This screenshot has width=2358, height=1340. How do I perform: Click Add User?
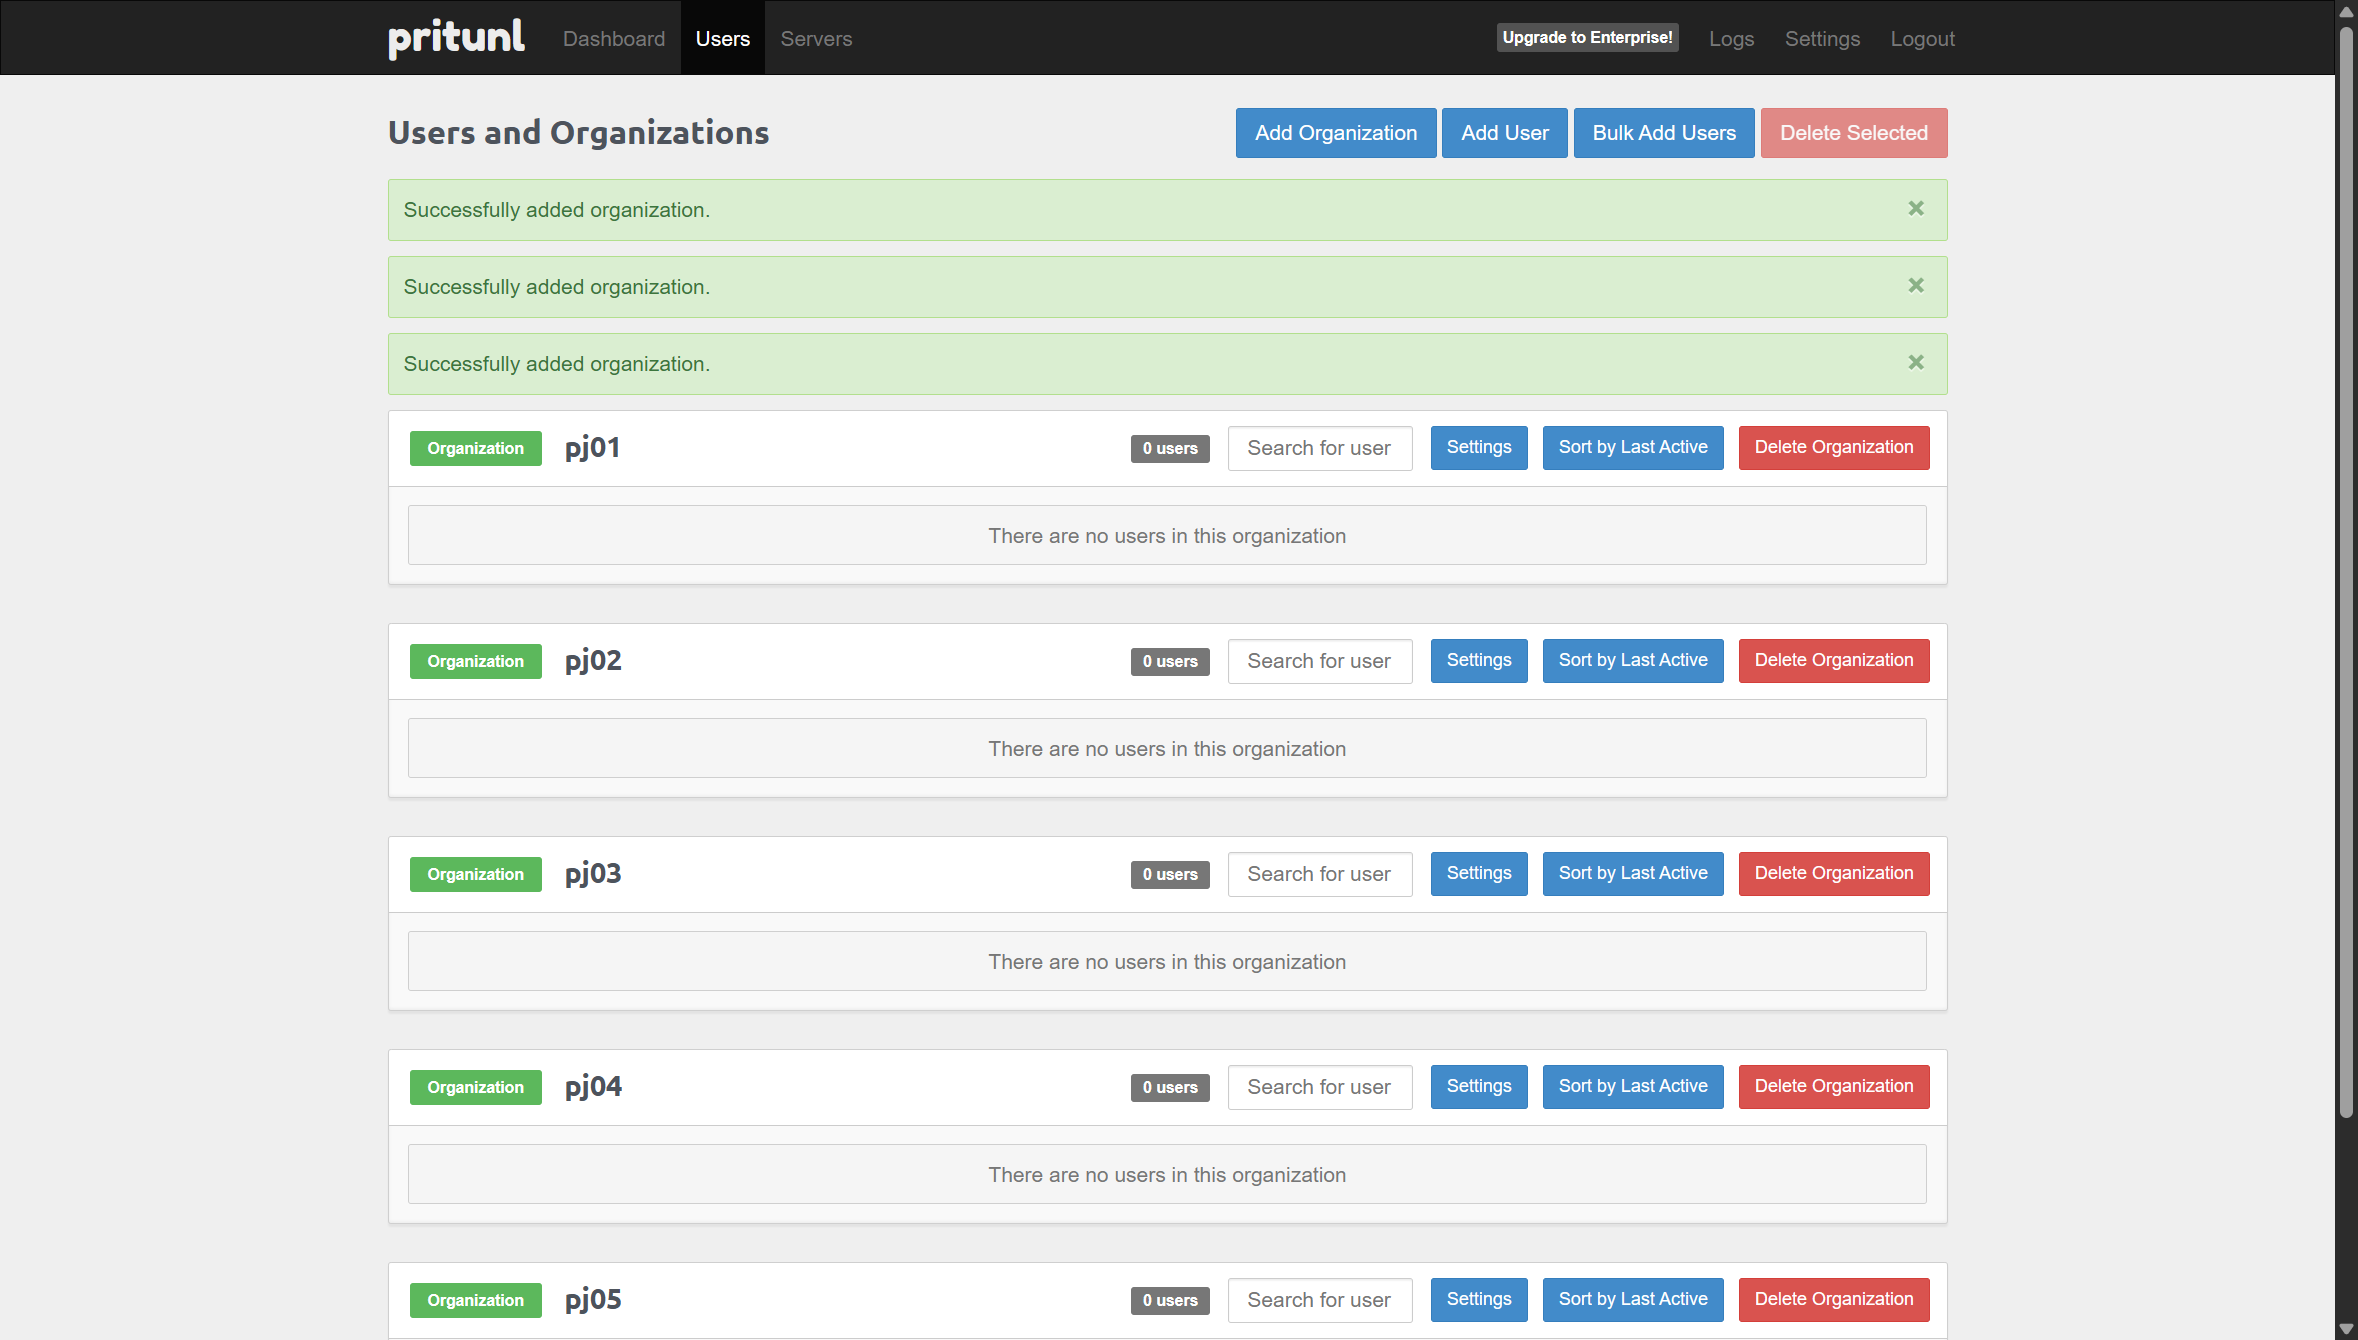tap(1504, 132)
